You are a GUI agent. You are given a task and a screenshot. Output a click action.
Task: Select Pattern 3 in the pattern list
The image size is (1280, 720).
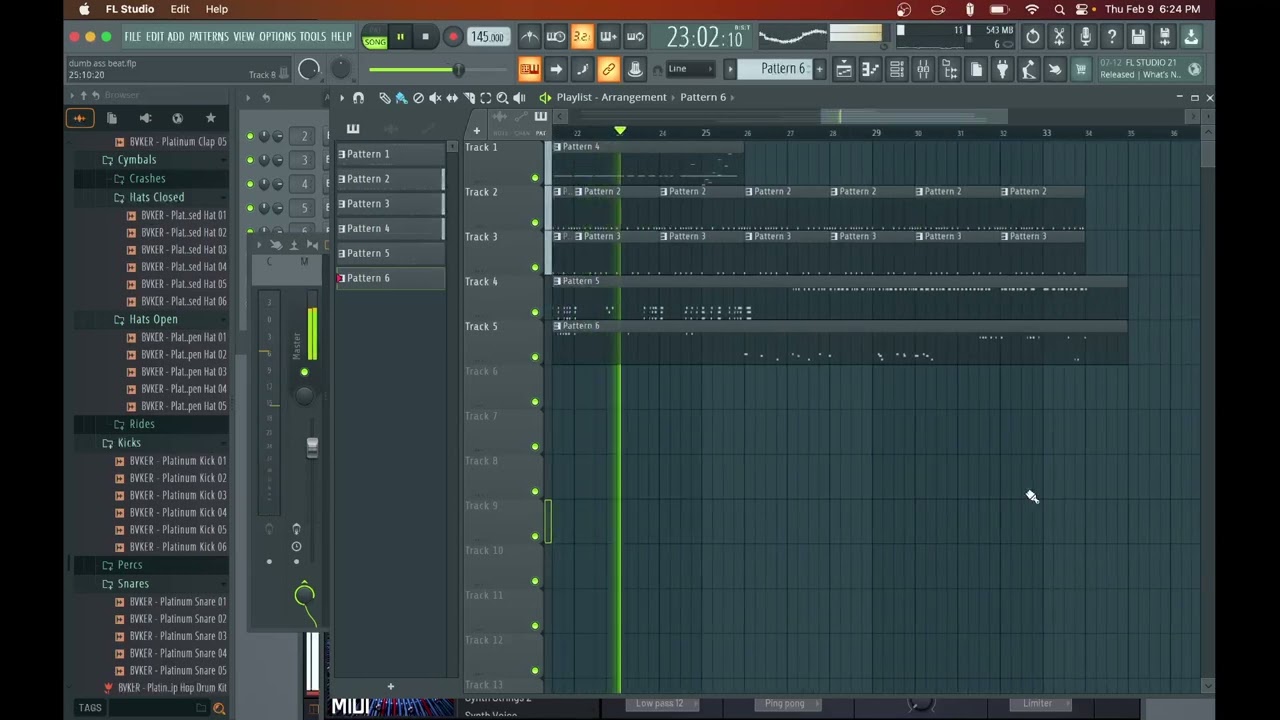pos(391,204)
